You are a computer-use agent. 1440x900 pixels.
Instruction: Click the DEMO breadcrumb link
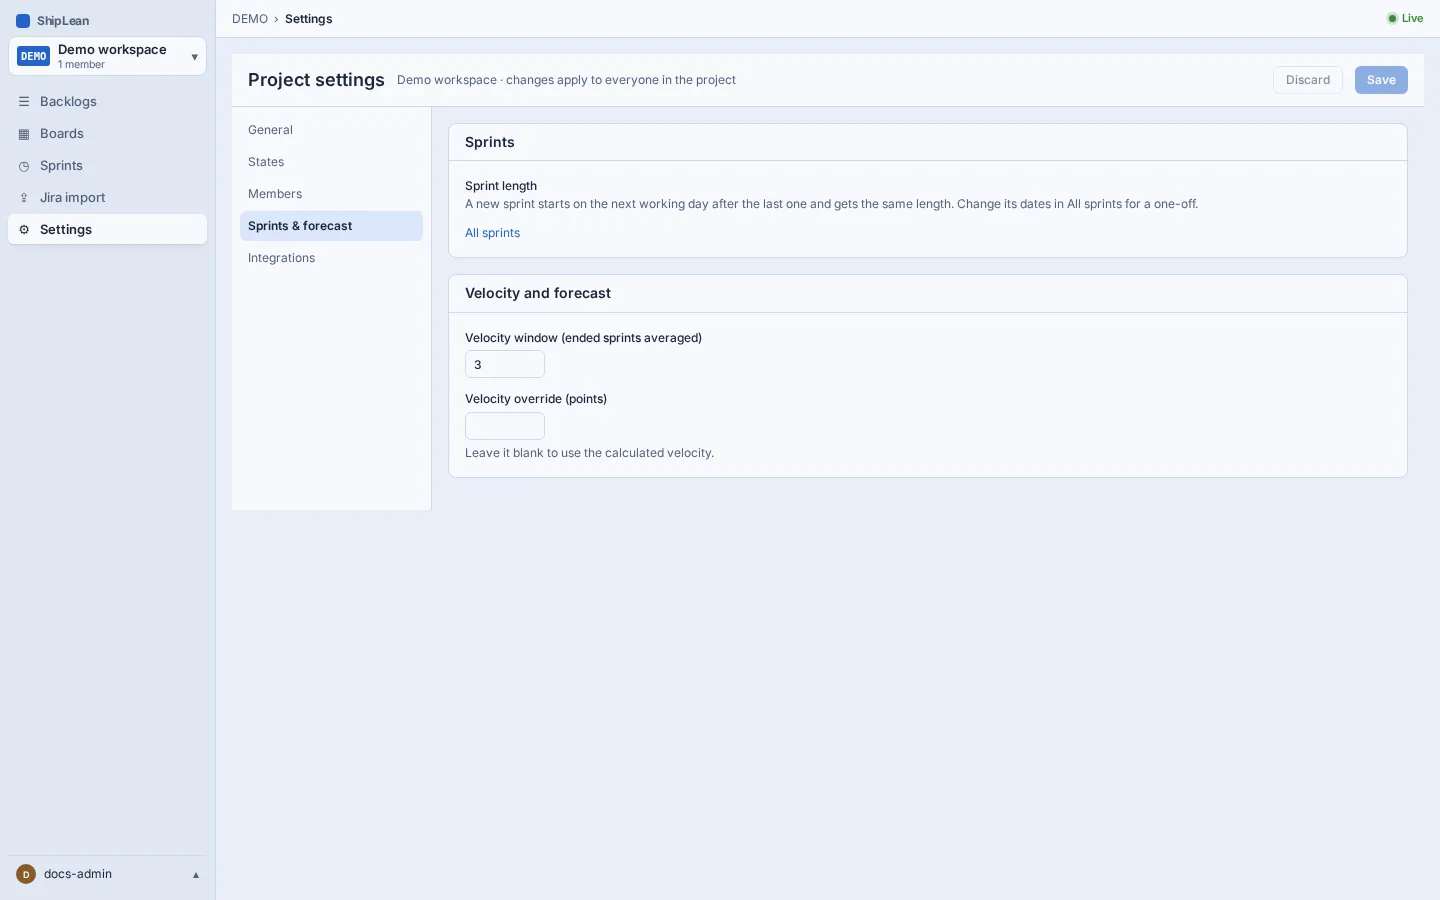point(250,19)
